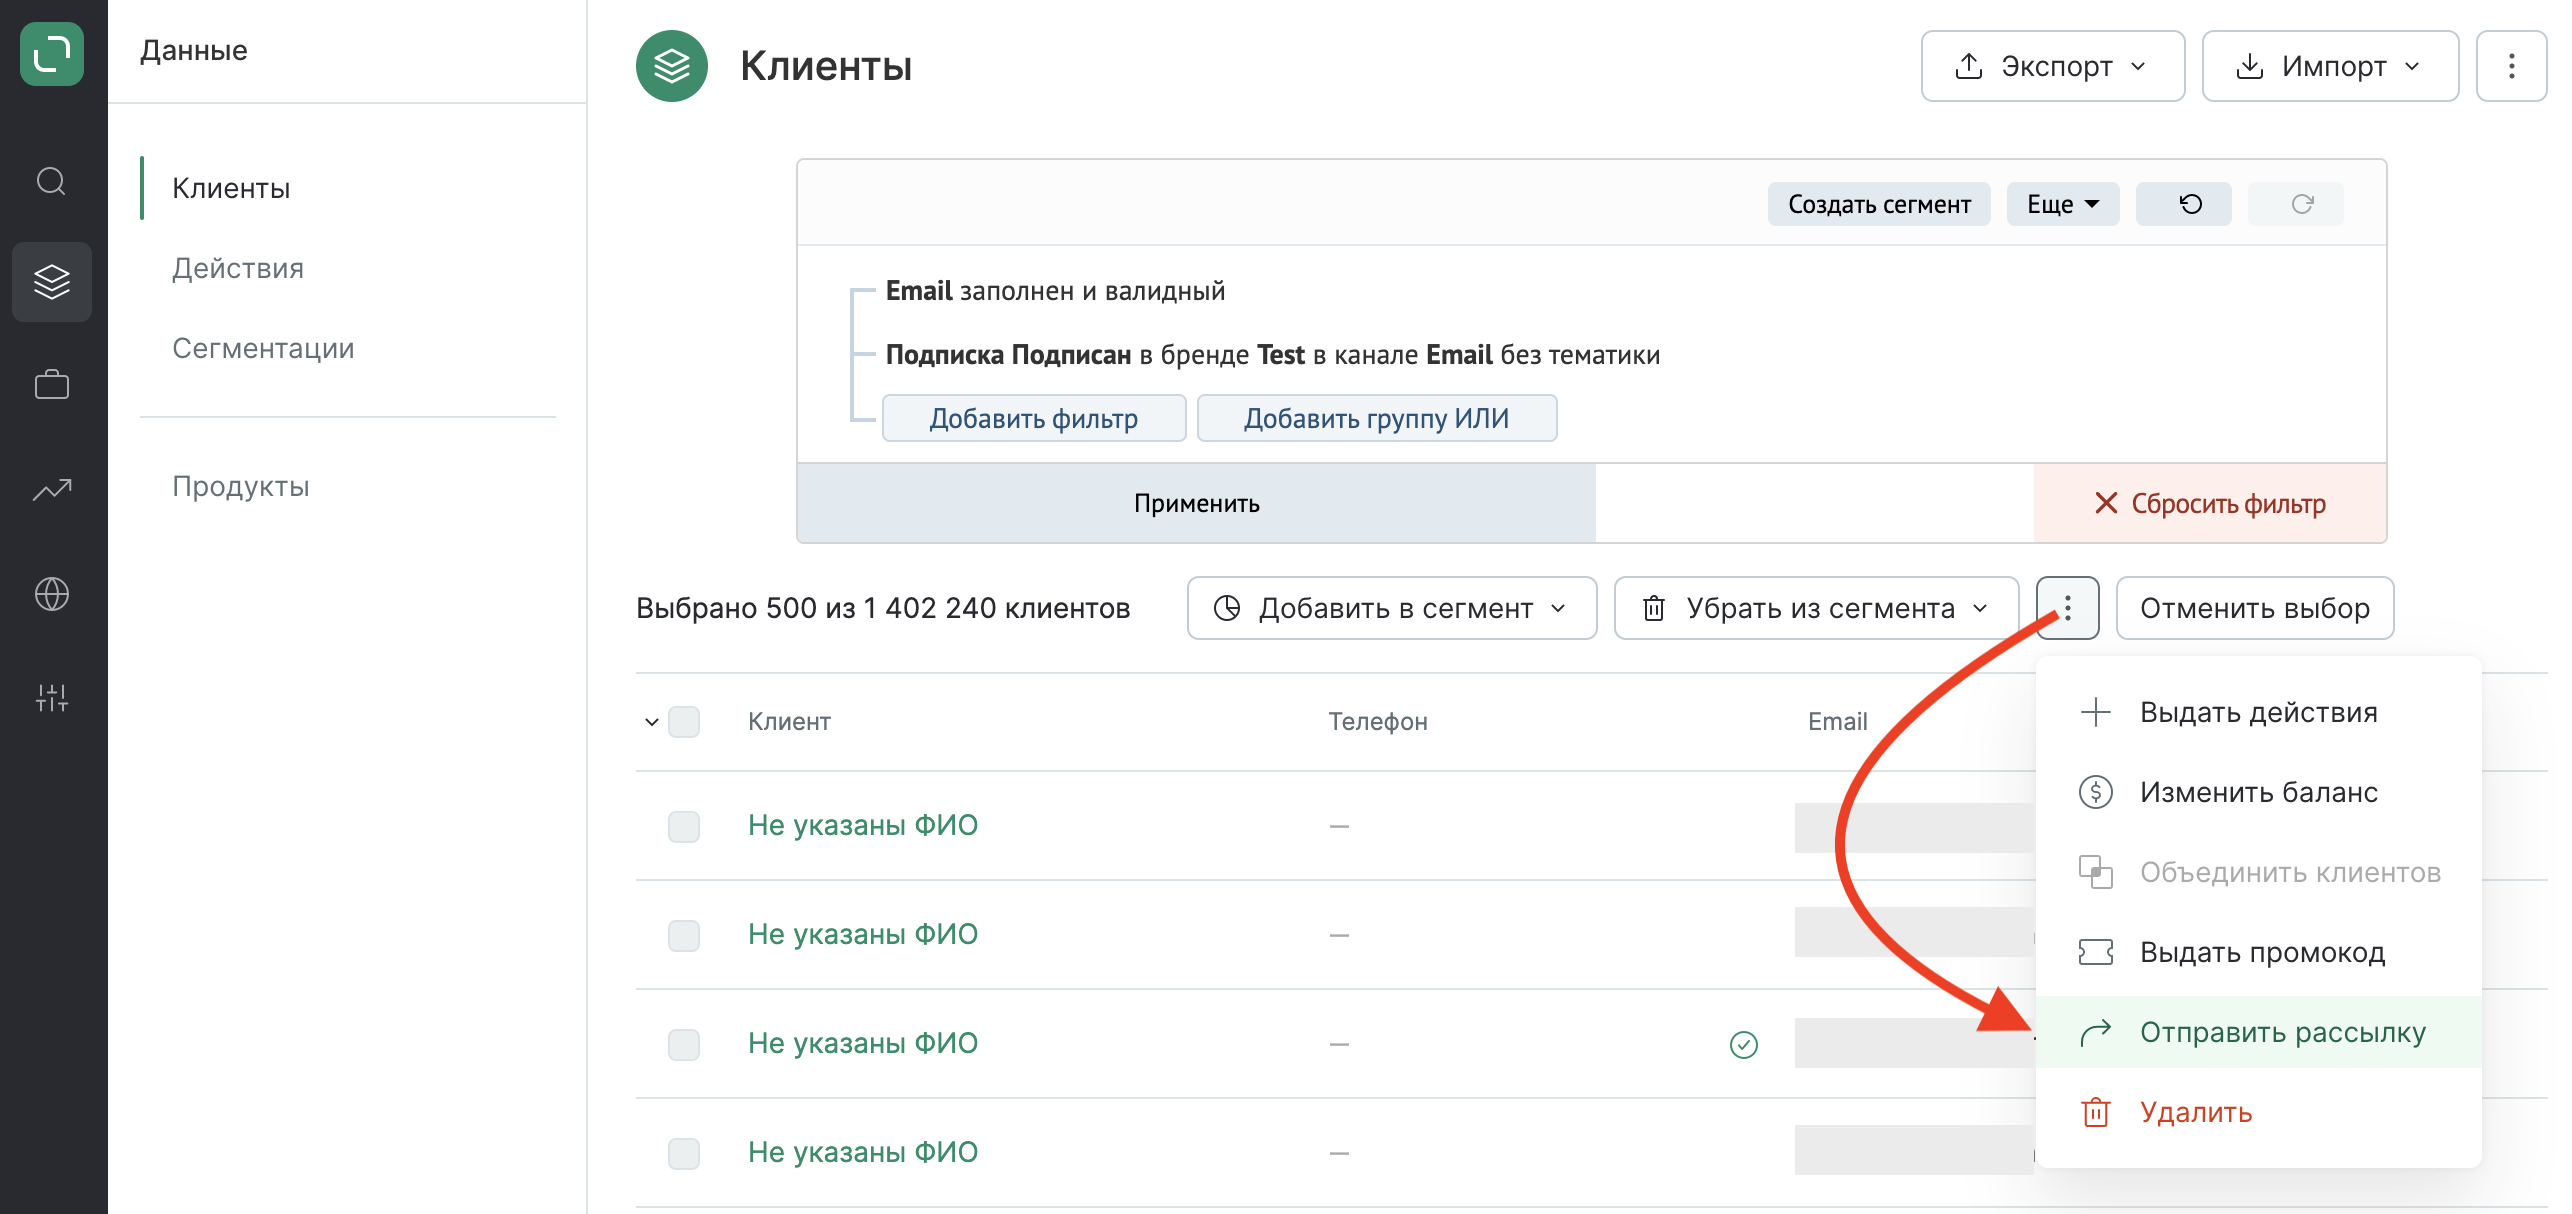This screenshot has width=2572, height=1214.
Task: Open the Продукты sidebar section
Action: pyautogui.click(x=241, y=486)
